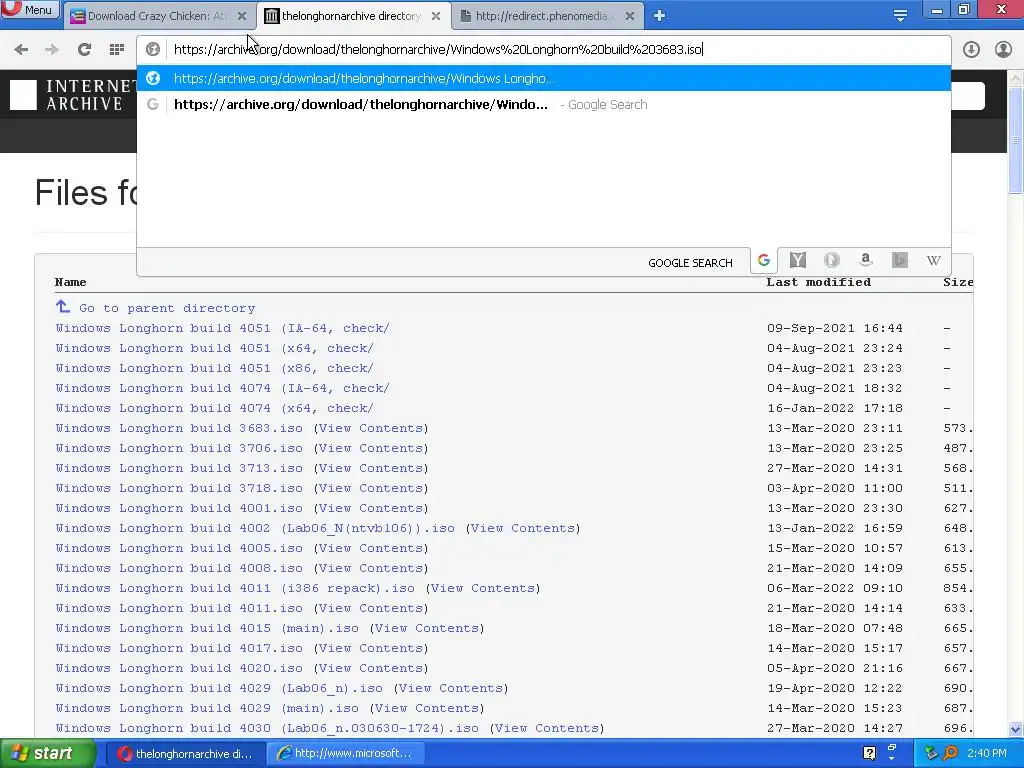Click the 2:40 PM clock

tap(987, 754)
